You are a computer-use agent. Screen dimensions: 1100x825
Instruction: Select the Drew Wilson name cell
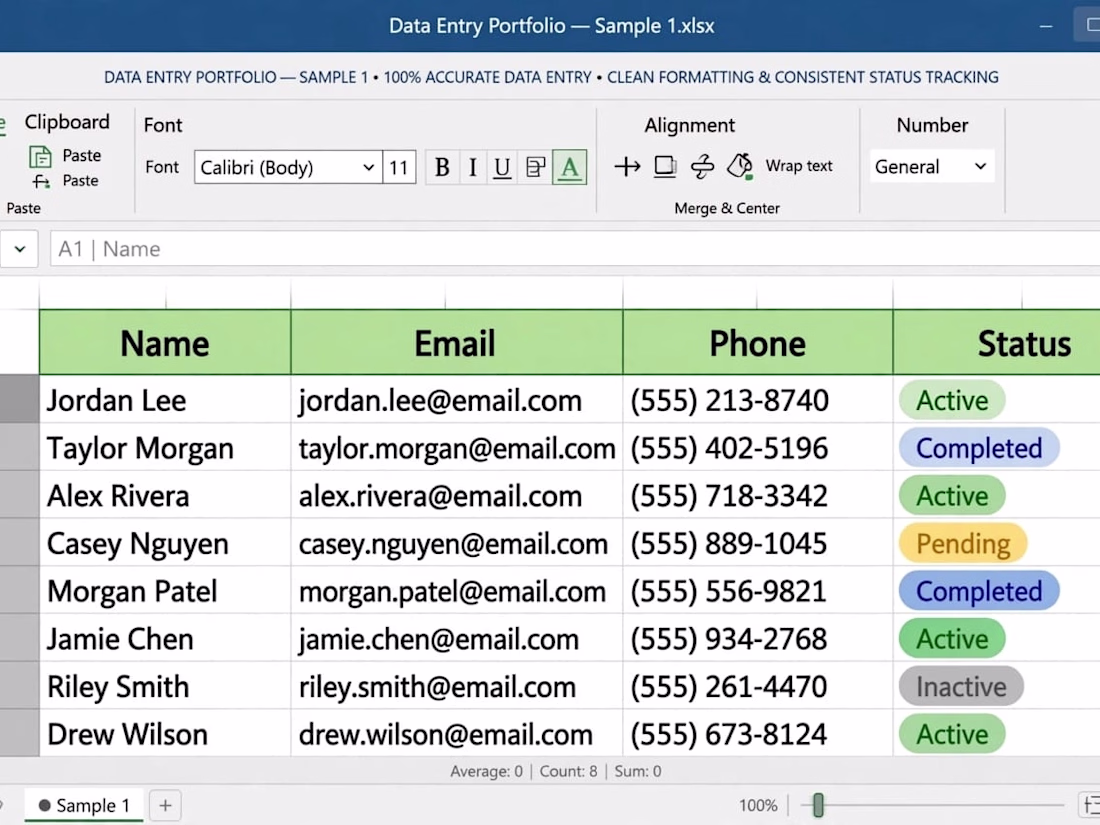pos(165,734)
